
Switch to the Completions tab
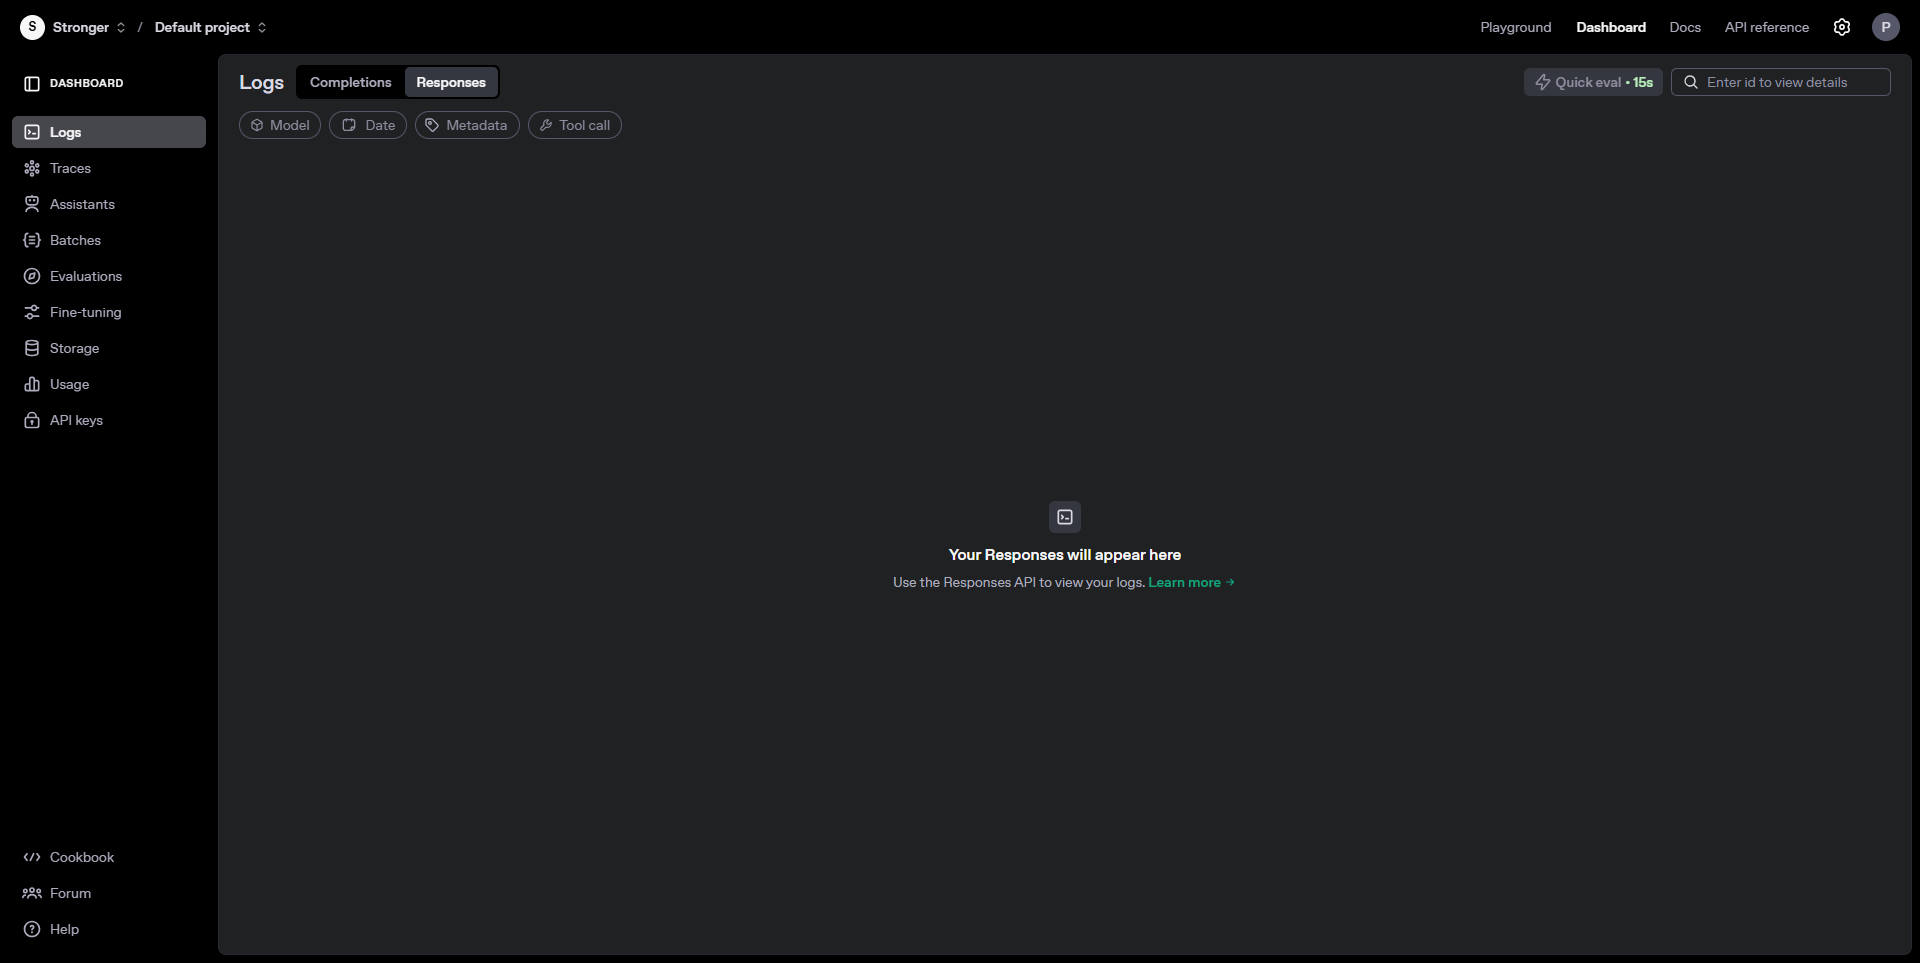pyautogui.click(x=350, y=82)
